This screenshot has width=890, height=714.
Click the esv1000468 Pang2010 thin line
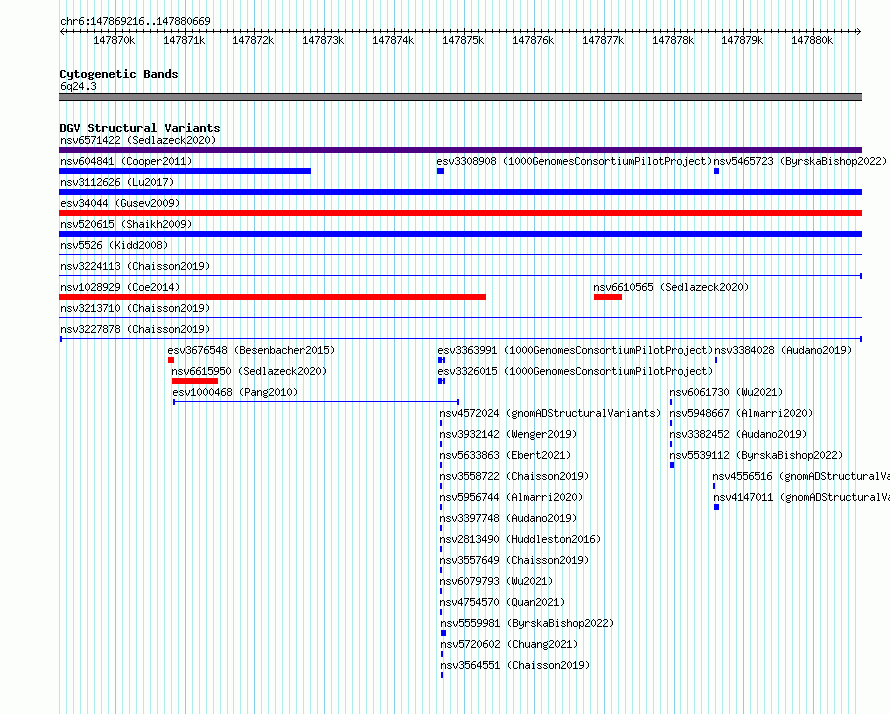(316, 402)
